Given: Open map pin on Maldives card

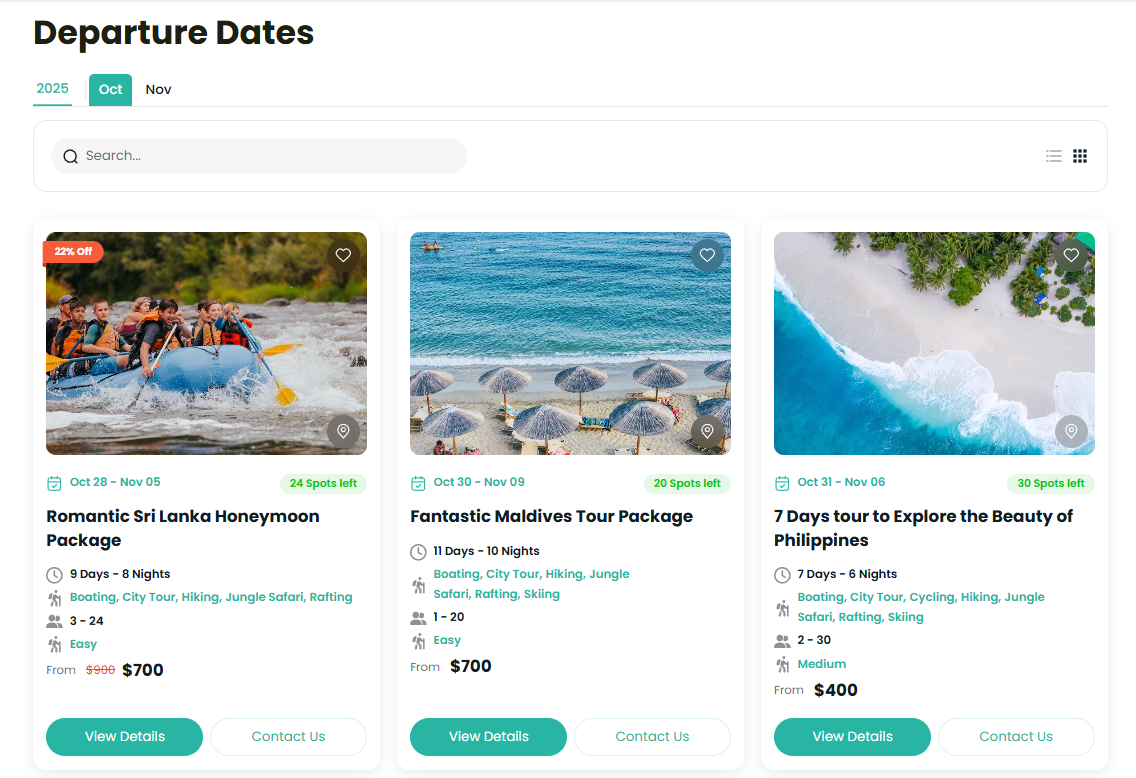Looking at the screenshot, I should [707, 431].
